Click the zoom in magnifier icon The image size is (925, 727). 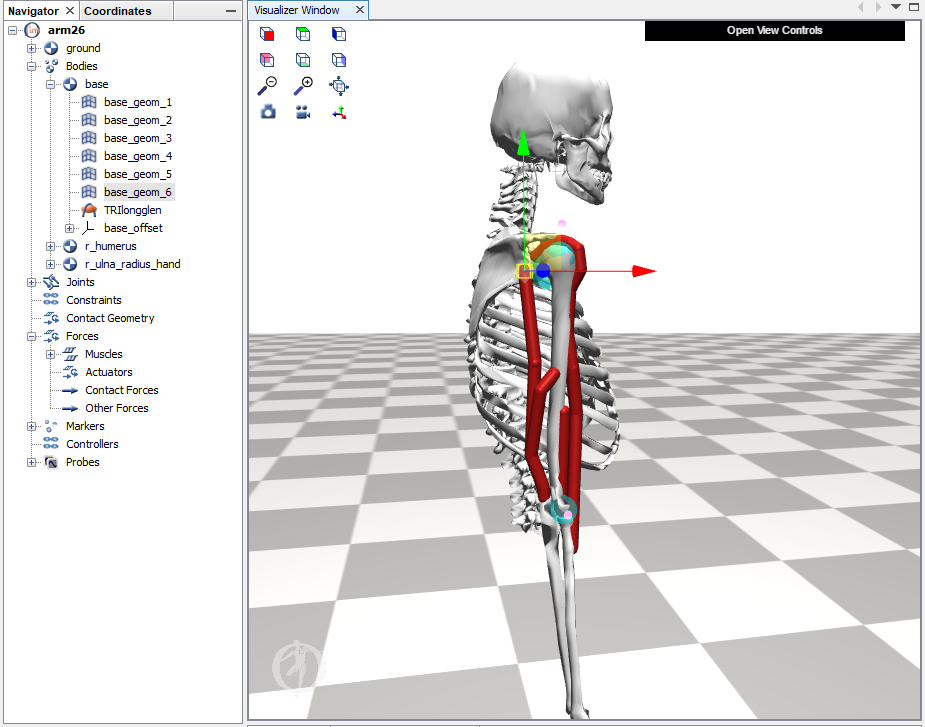point(303,85)
